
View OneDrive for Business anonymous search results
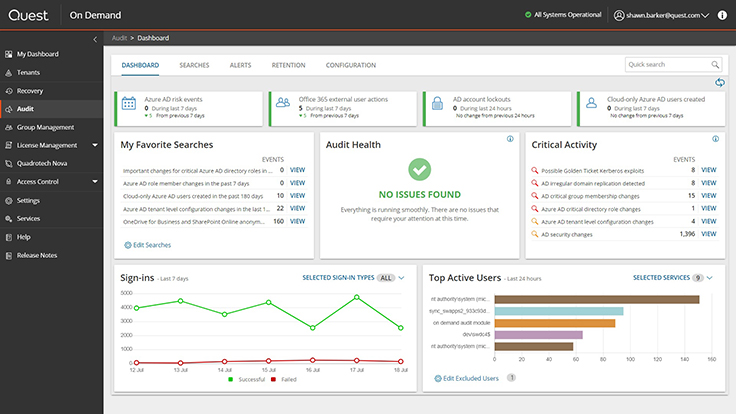(x=297, y=221)
